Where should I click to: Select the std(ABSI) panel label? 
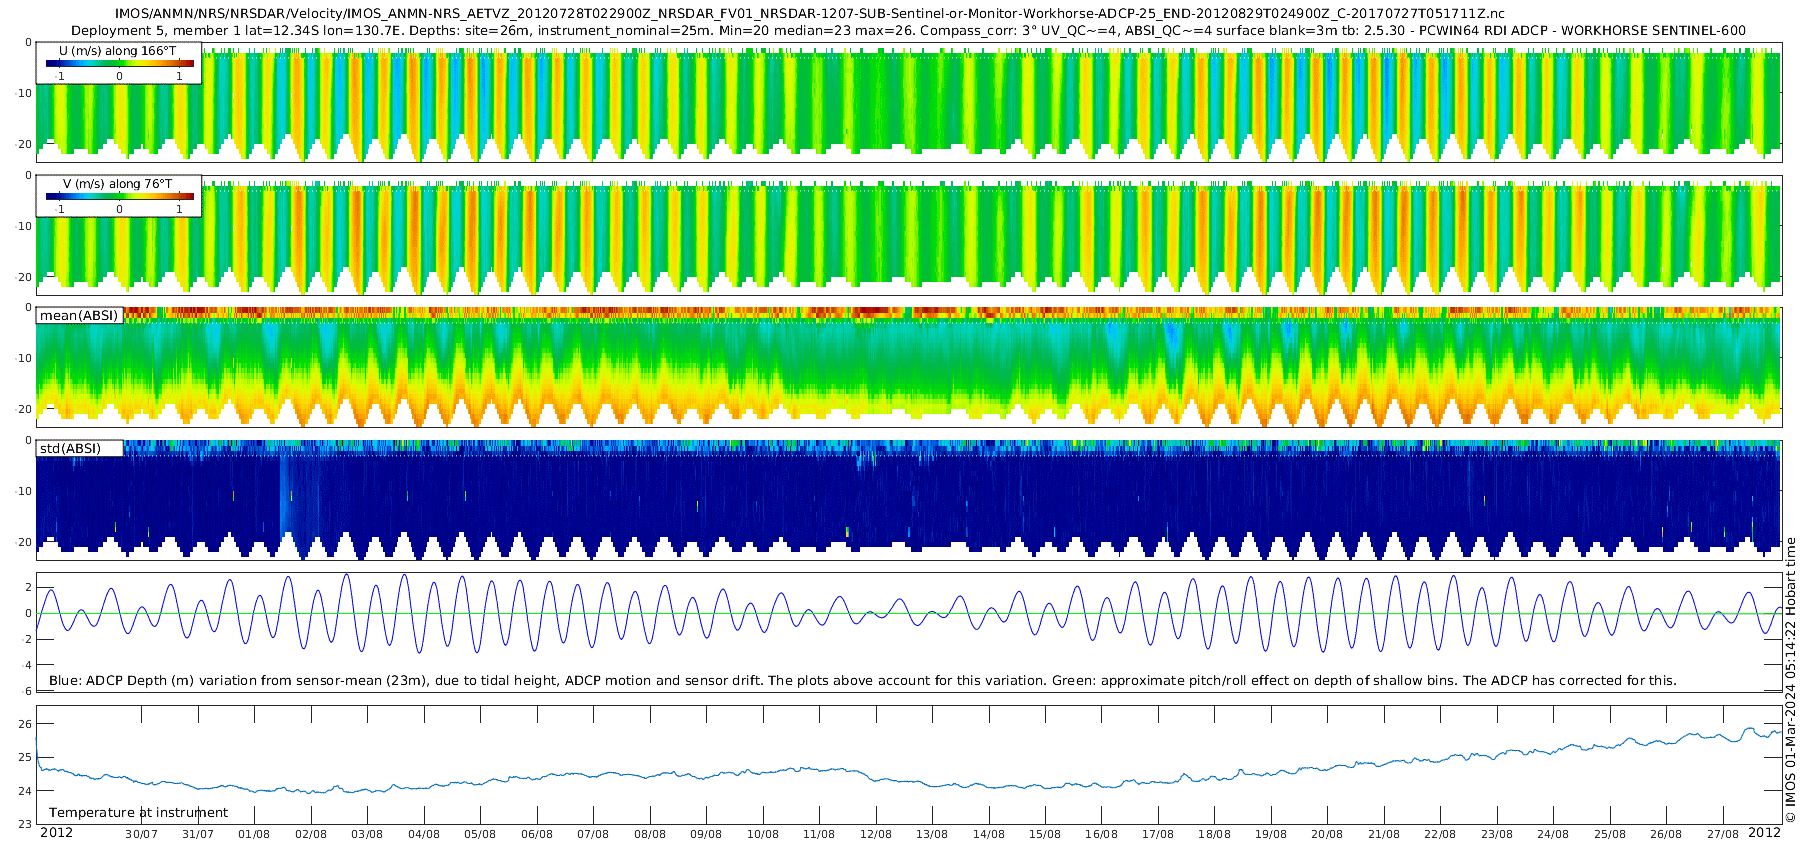[80, 448]
